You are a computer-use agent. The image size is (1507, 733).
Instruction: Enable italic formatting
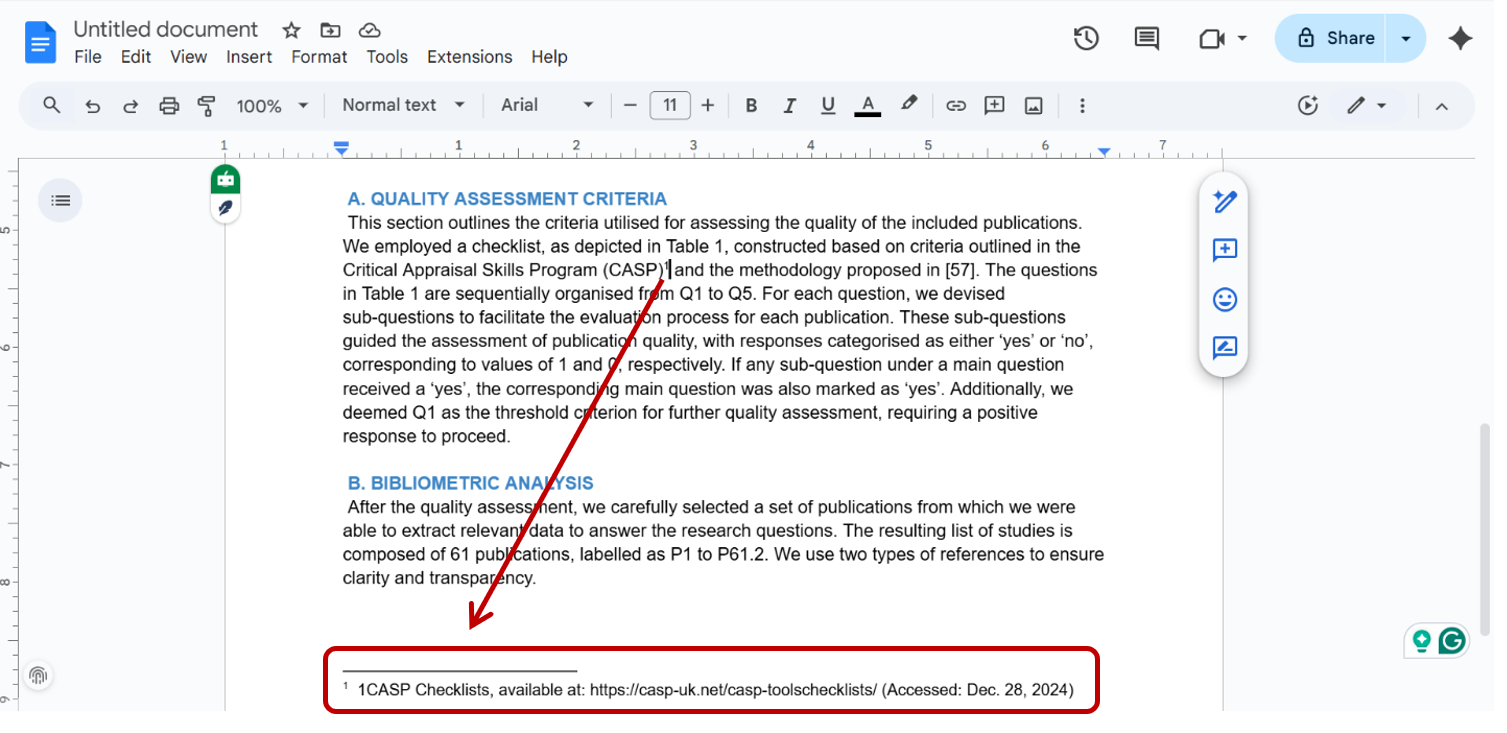point(790,105)
